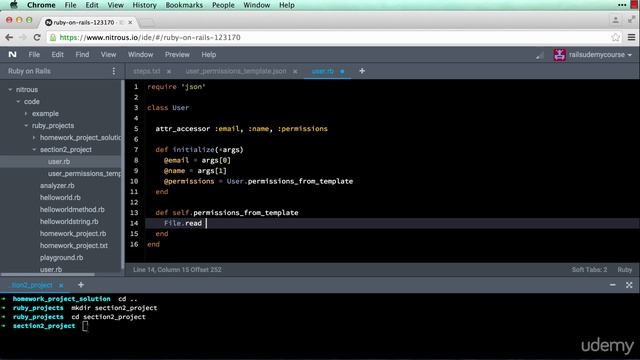Close the section2_project terminal tab

tap(61, 285)
